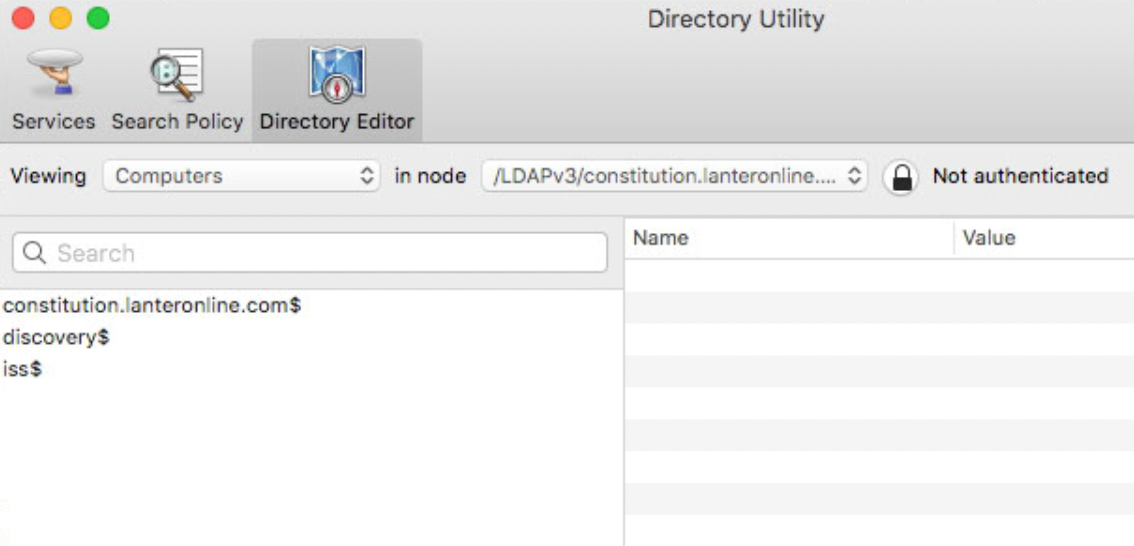Click the red close window button

point(22,18)
